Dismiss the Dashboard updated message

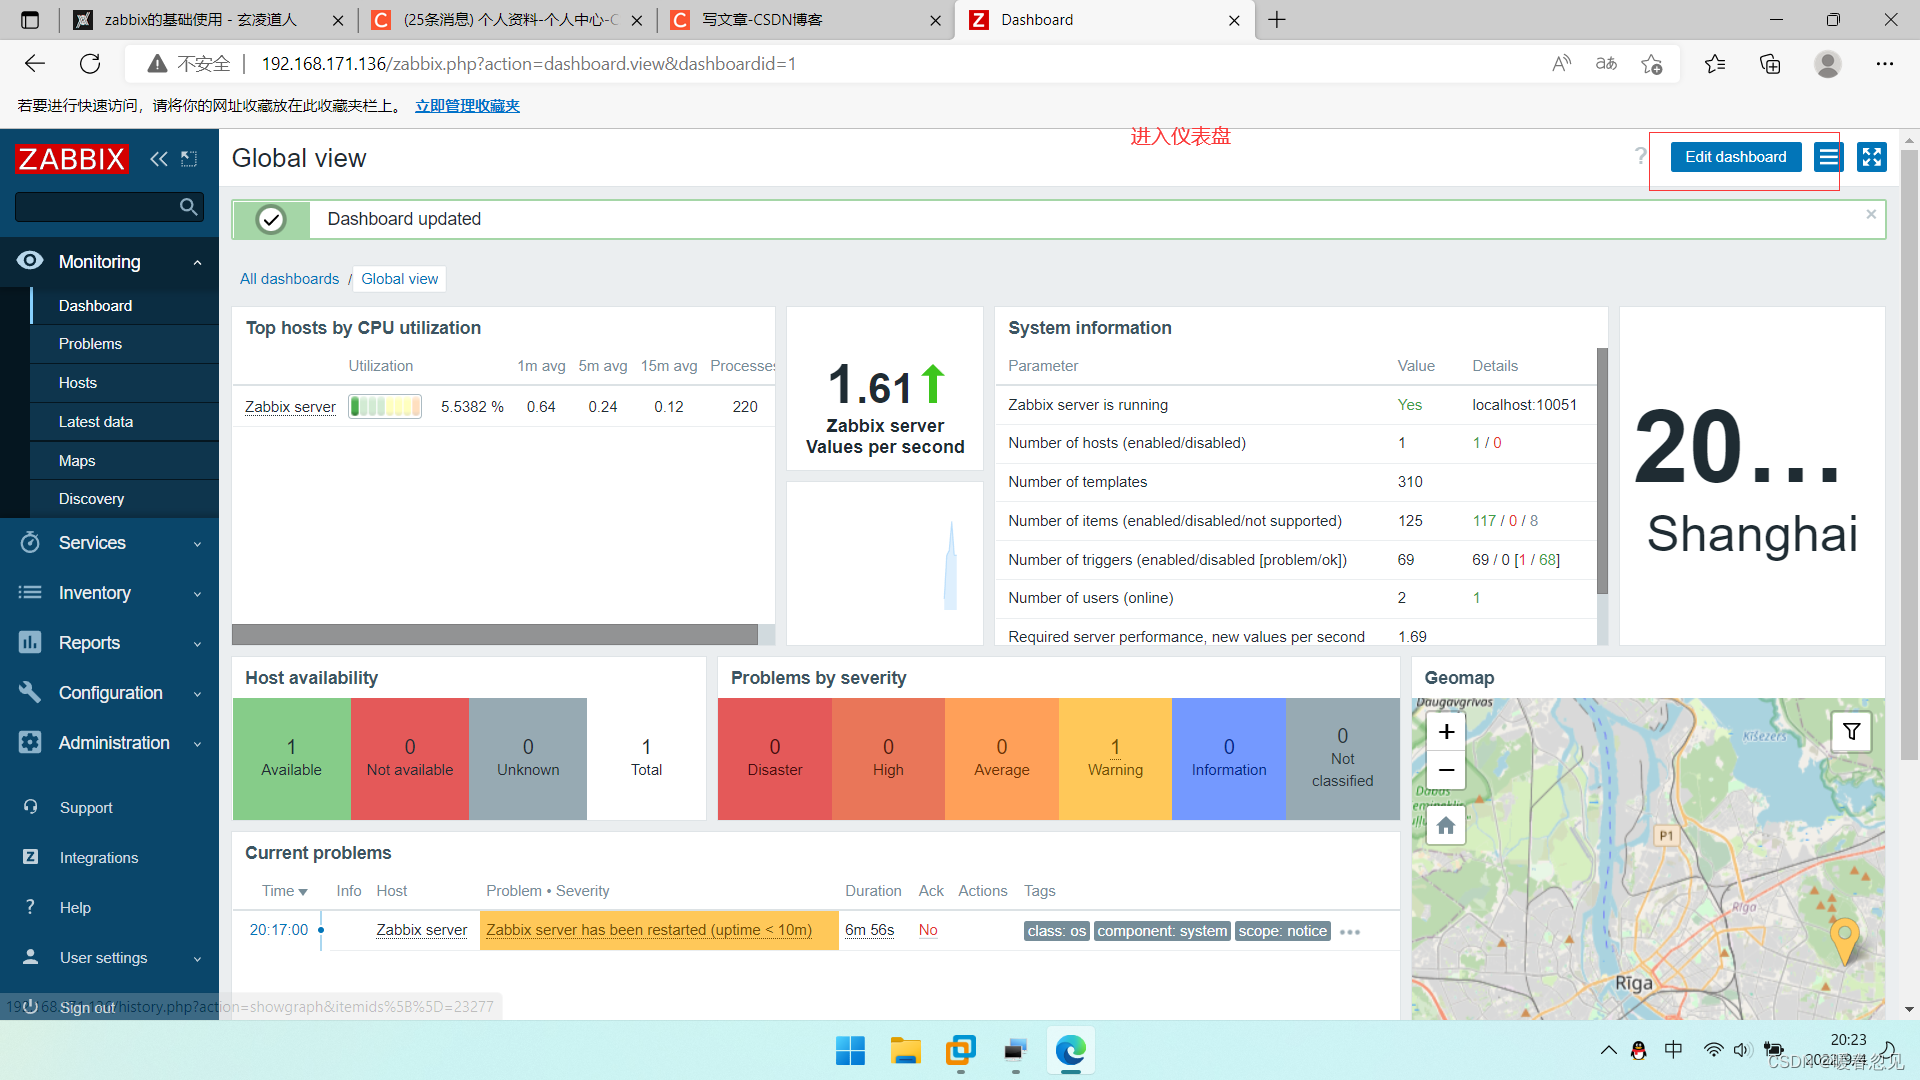click(x=1871, y=214)
